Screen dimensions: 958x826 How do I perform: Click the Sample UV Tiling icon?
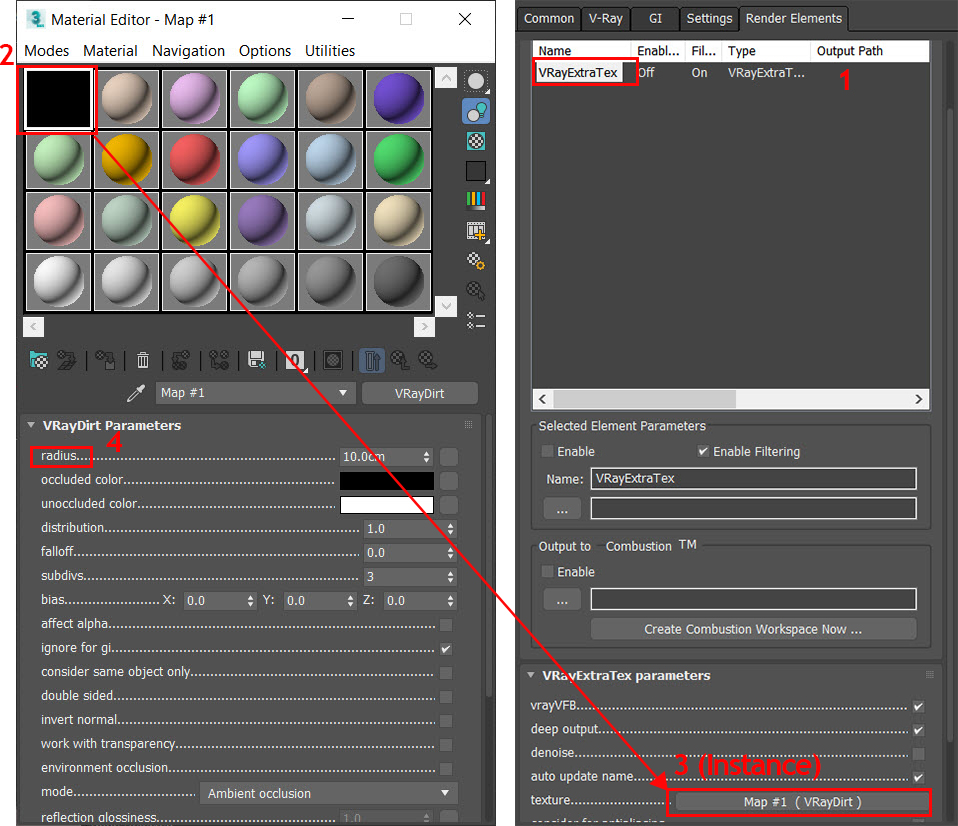click(x=476, y=171)
